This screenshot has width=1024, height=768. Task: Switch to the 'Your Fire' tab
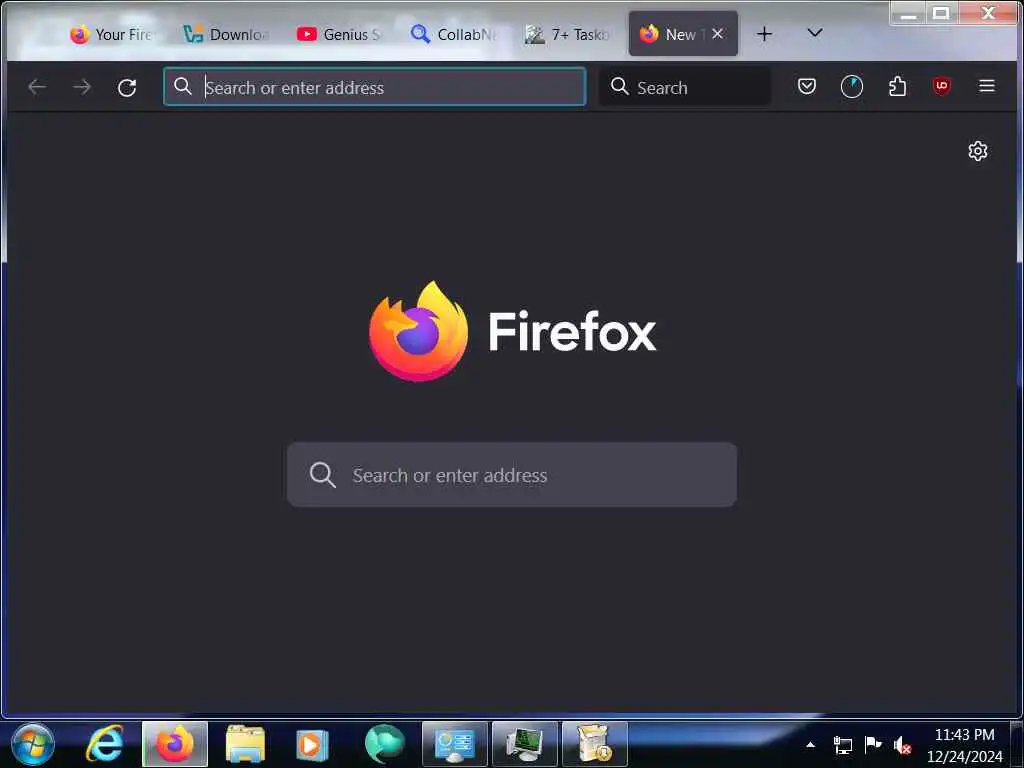coord(111,34)
